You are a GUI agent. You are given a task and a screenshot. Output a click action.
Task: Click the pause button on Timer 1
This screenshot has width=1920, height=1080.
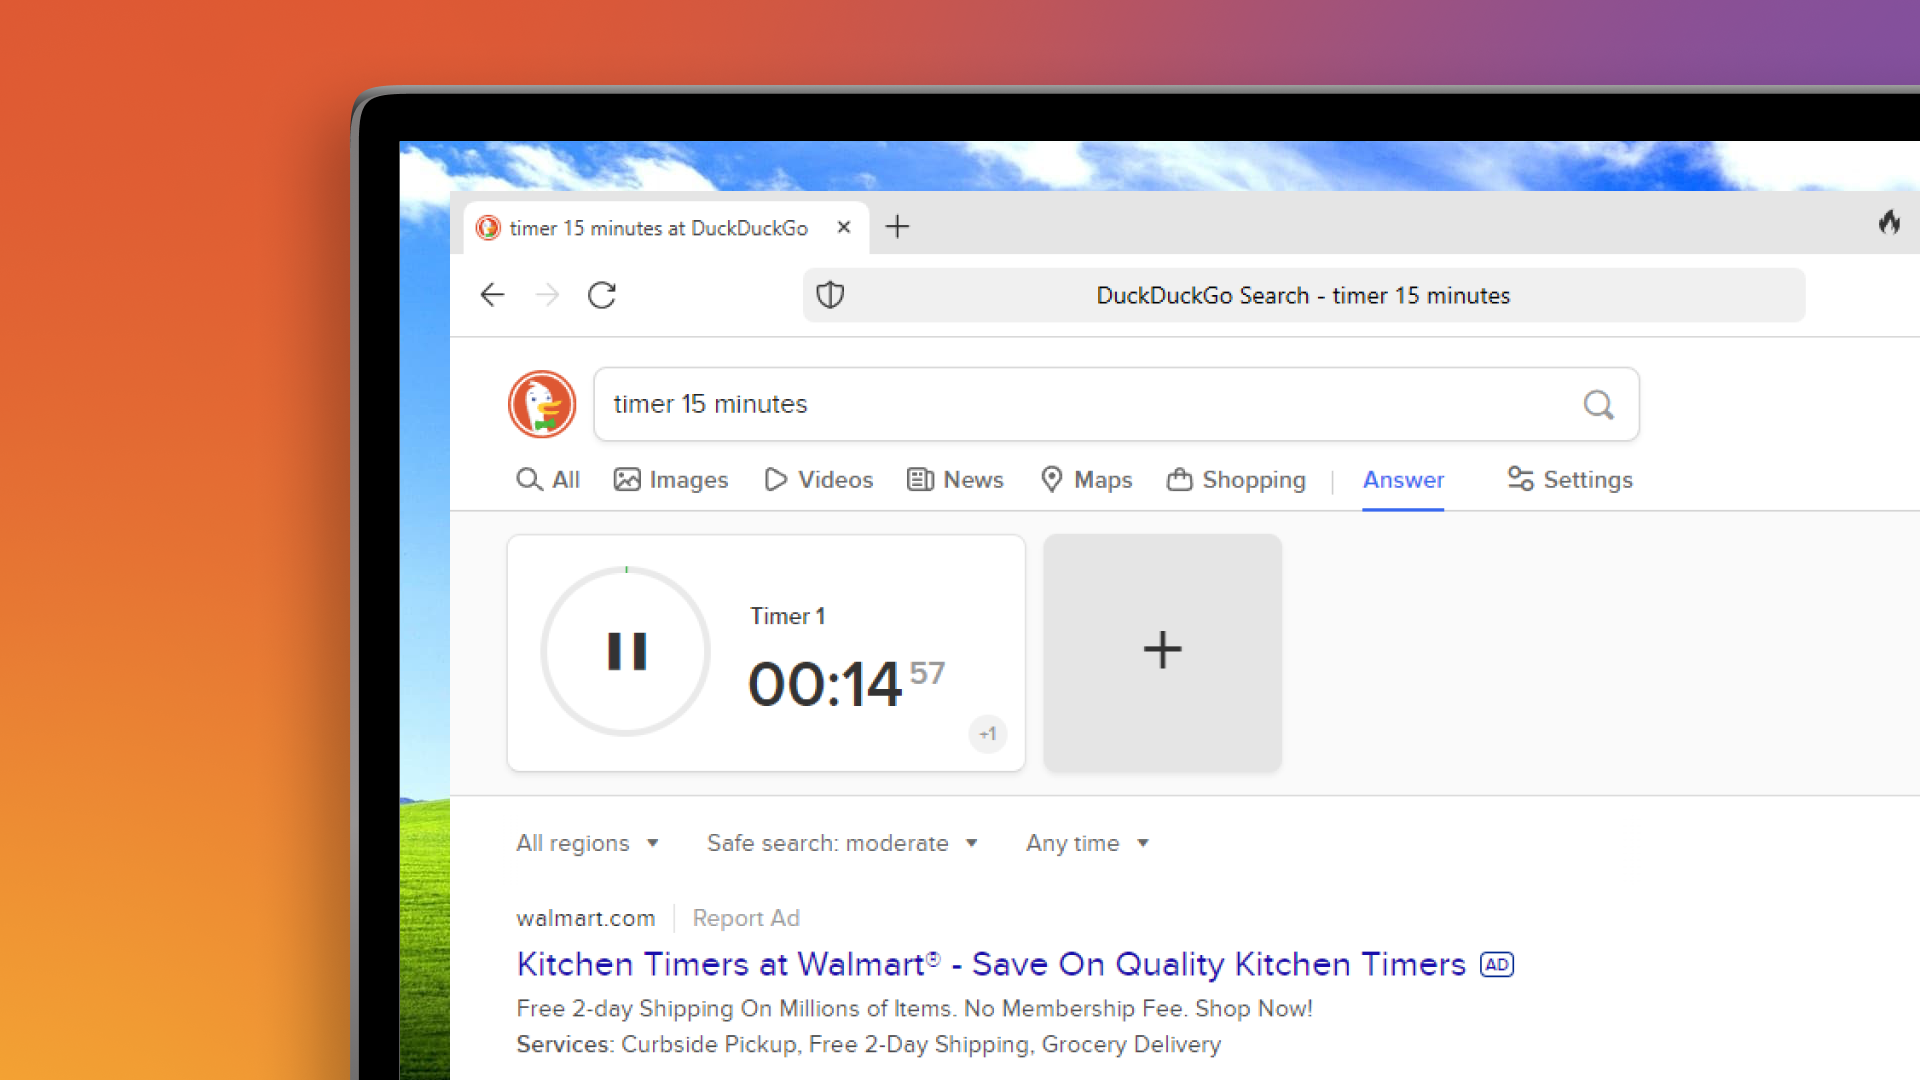(625, 650)
